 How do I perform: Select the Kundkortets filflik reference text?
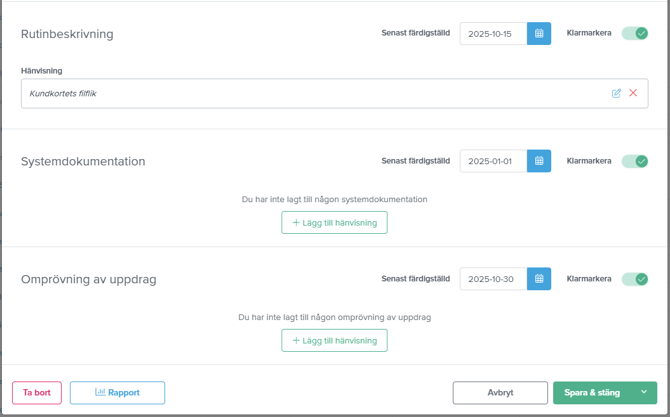tap(63, 93)
